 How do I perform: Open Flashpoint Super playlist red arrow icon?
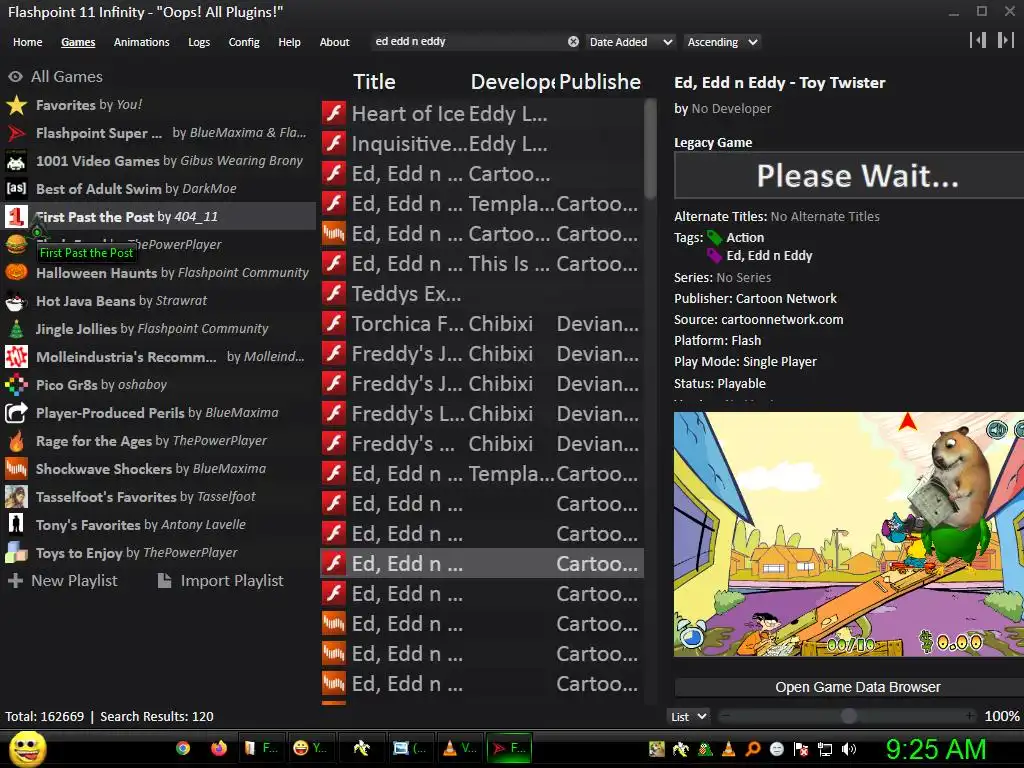point(16,133)
